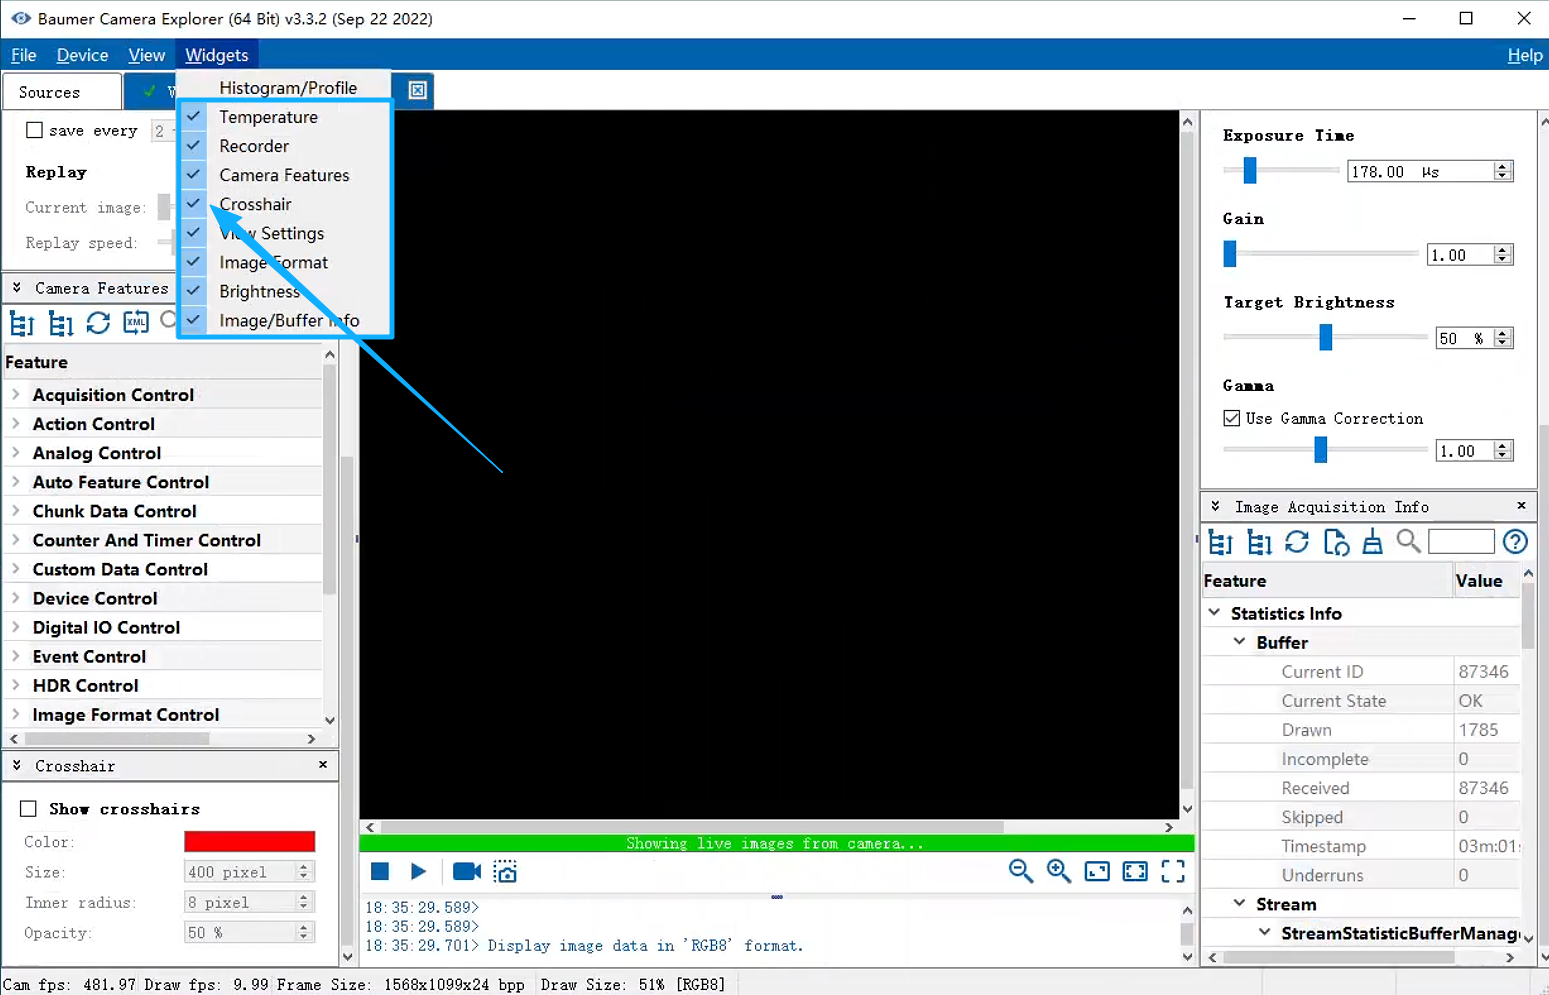Refresh the Camera Features tree
The image size is (1549, 995).
[x=98, y=322]
